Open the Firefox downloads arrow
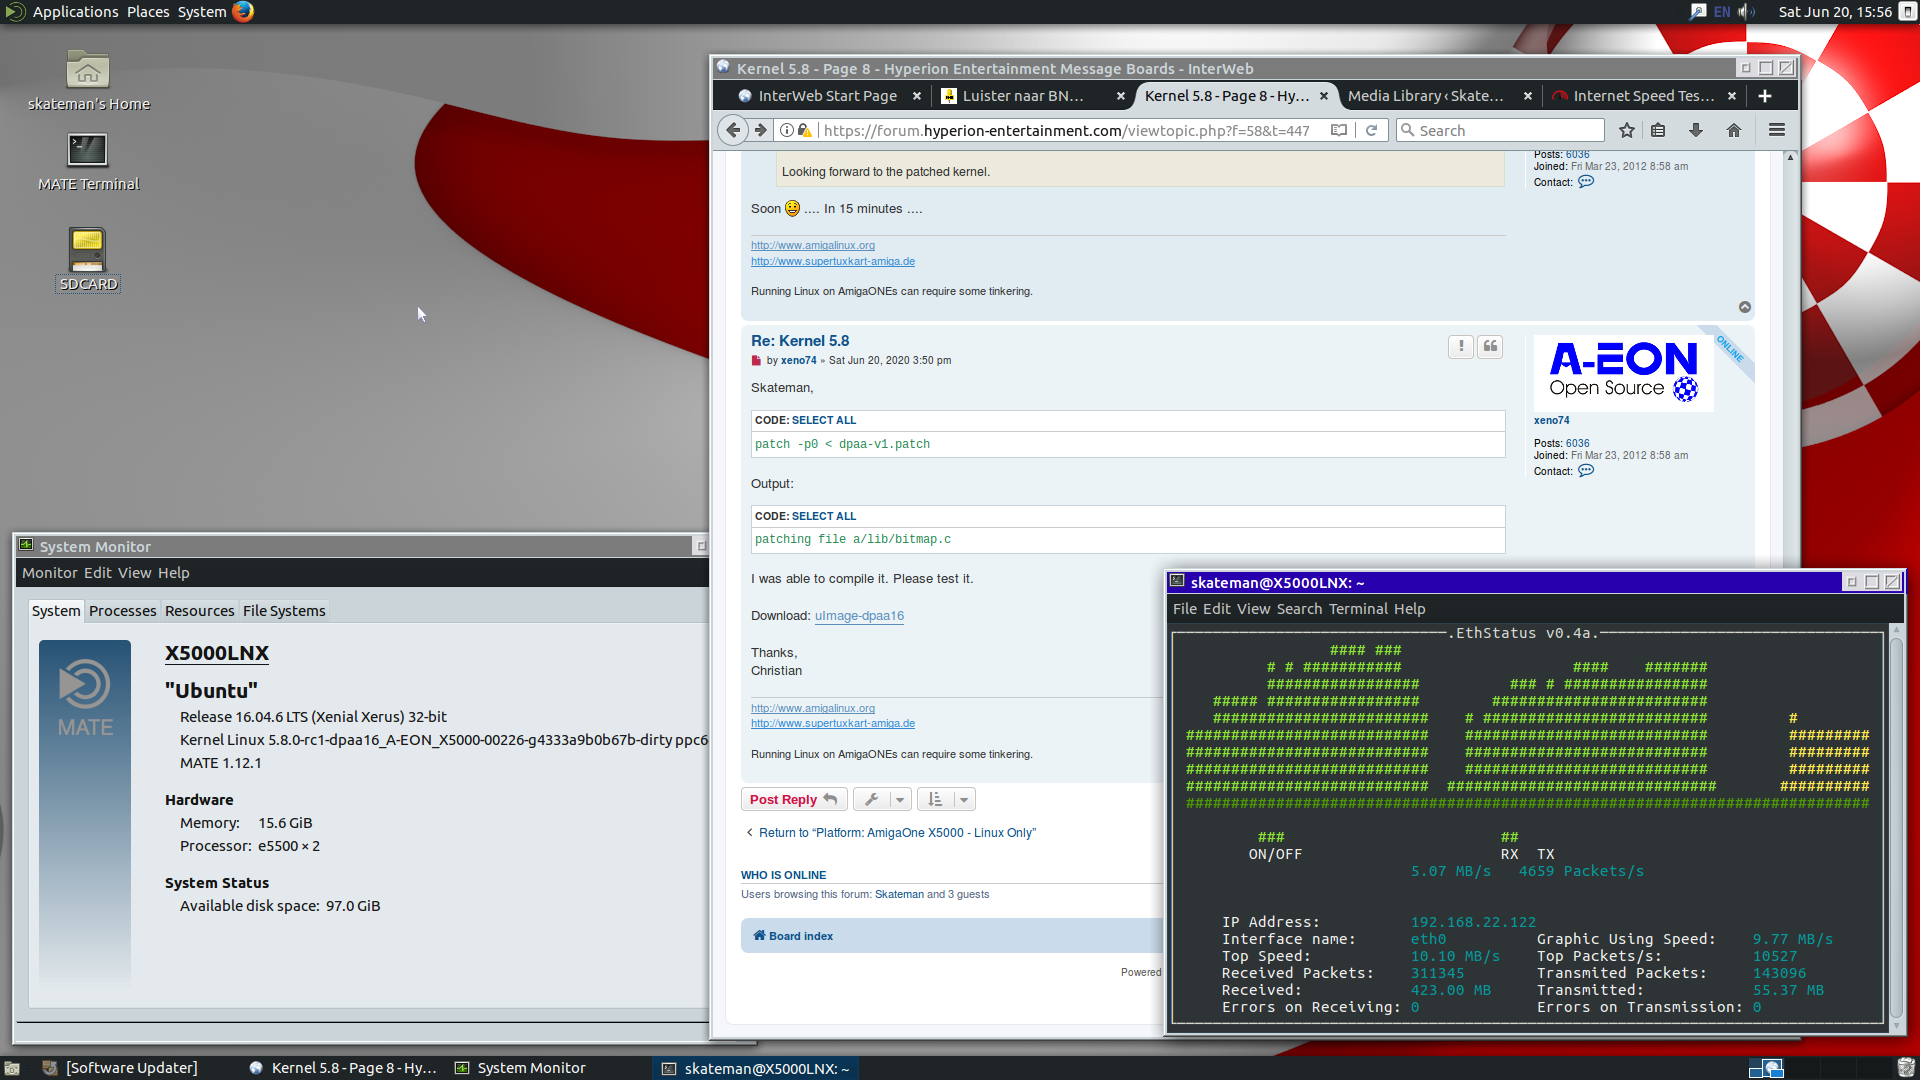Screen dimensions: 1920x1080 [x=1696, y=130]
